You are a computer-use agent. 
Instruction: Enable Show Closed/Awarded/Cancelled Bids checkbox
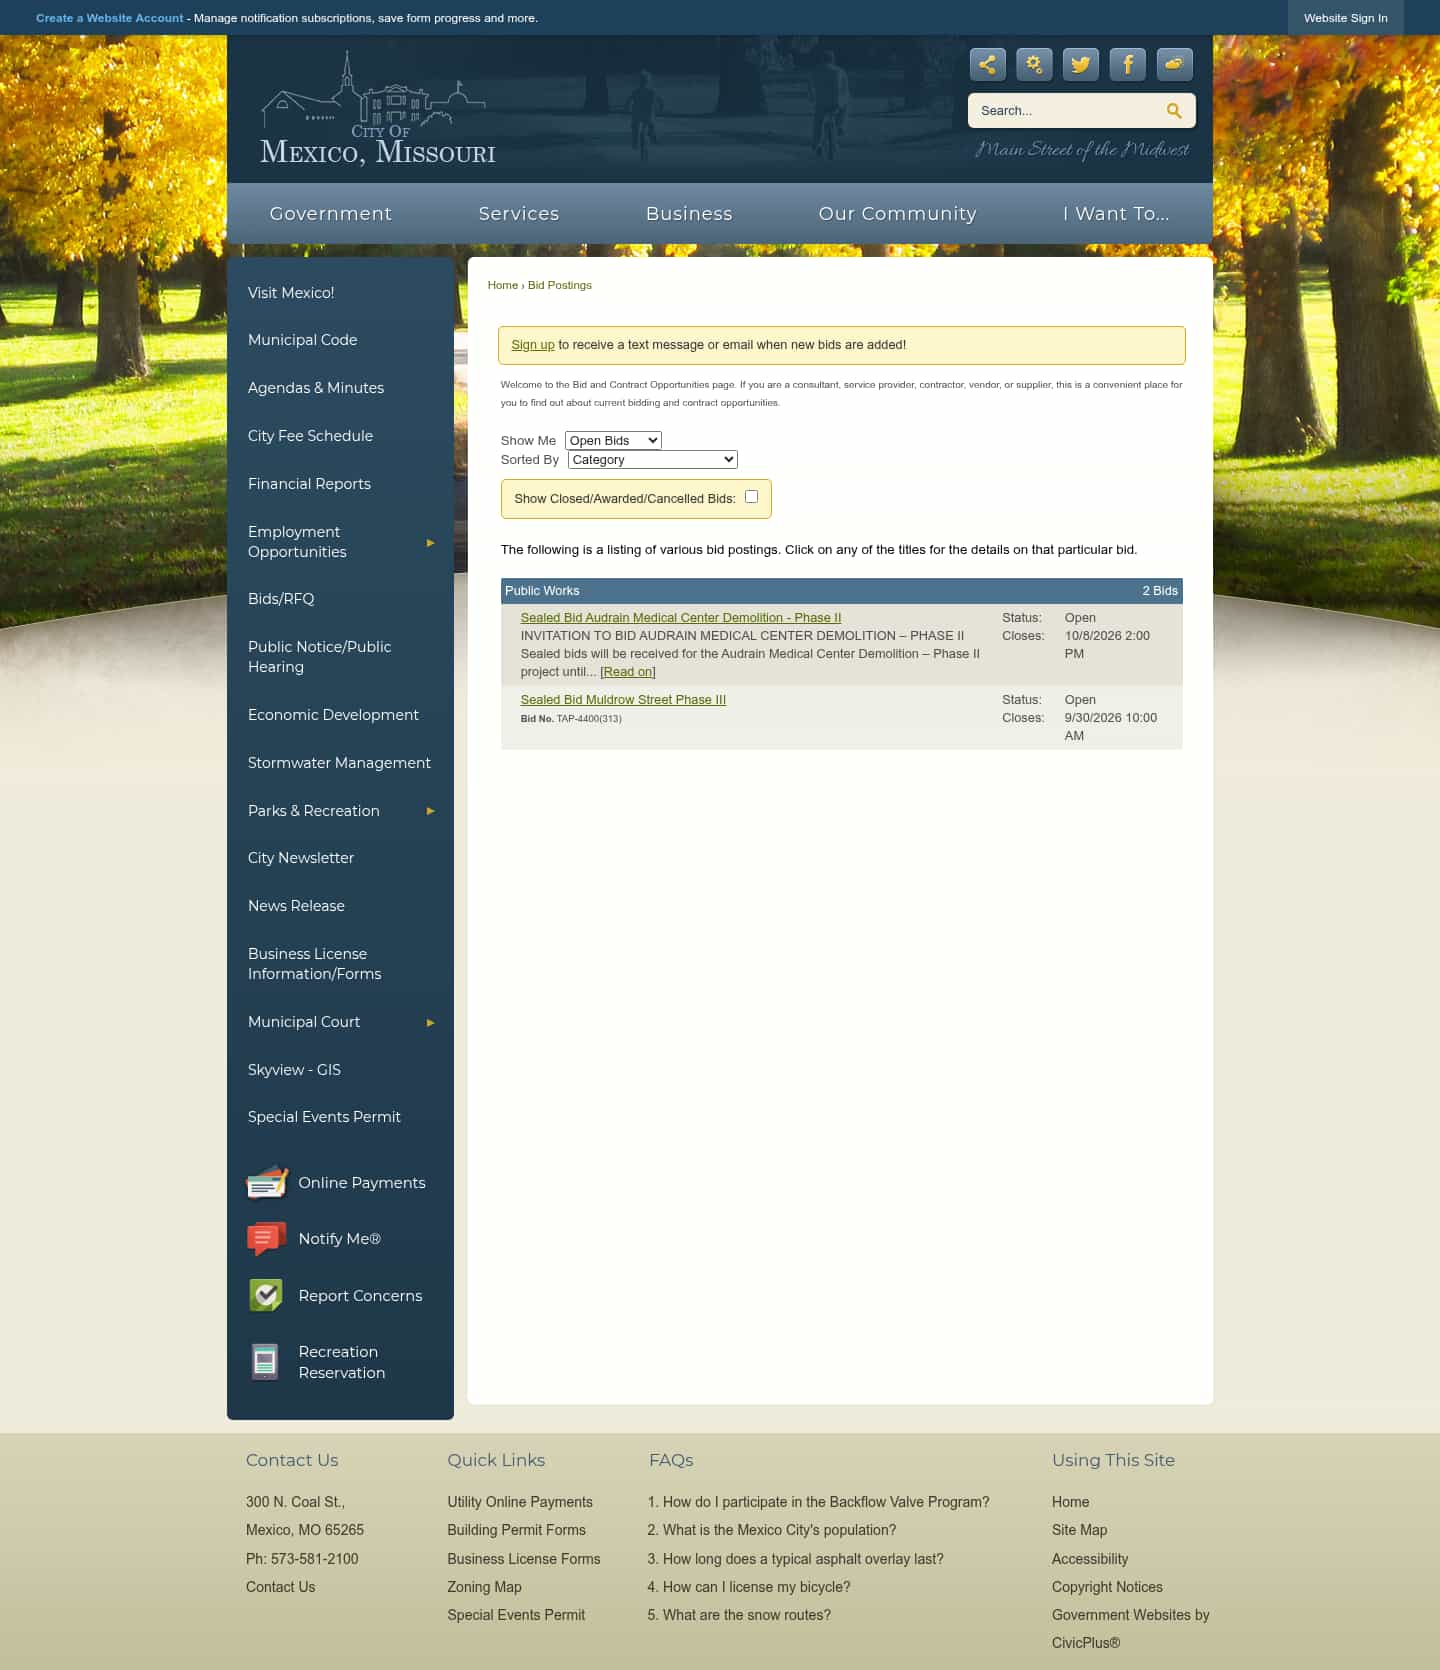click(x=752, y=497)
